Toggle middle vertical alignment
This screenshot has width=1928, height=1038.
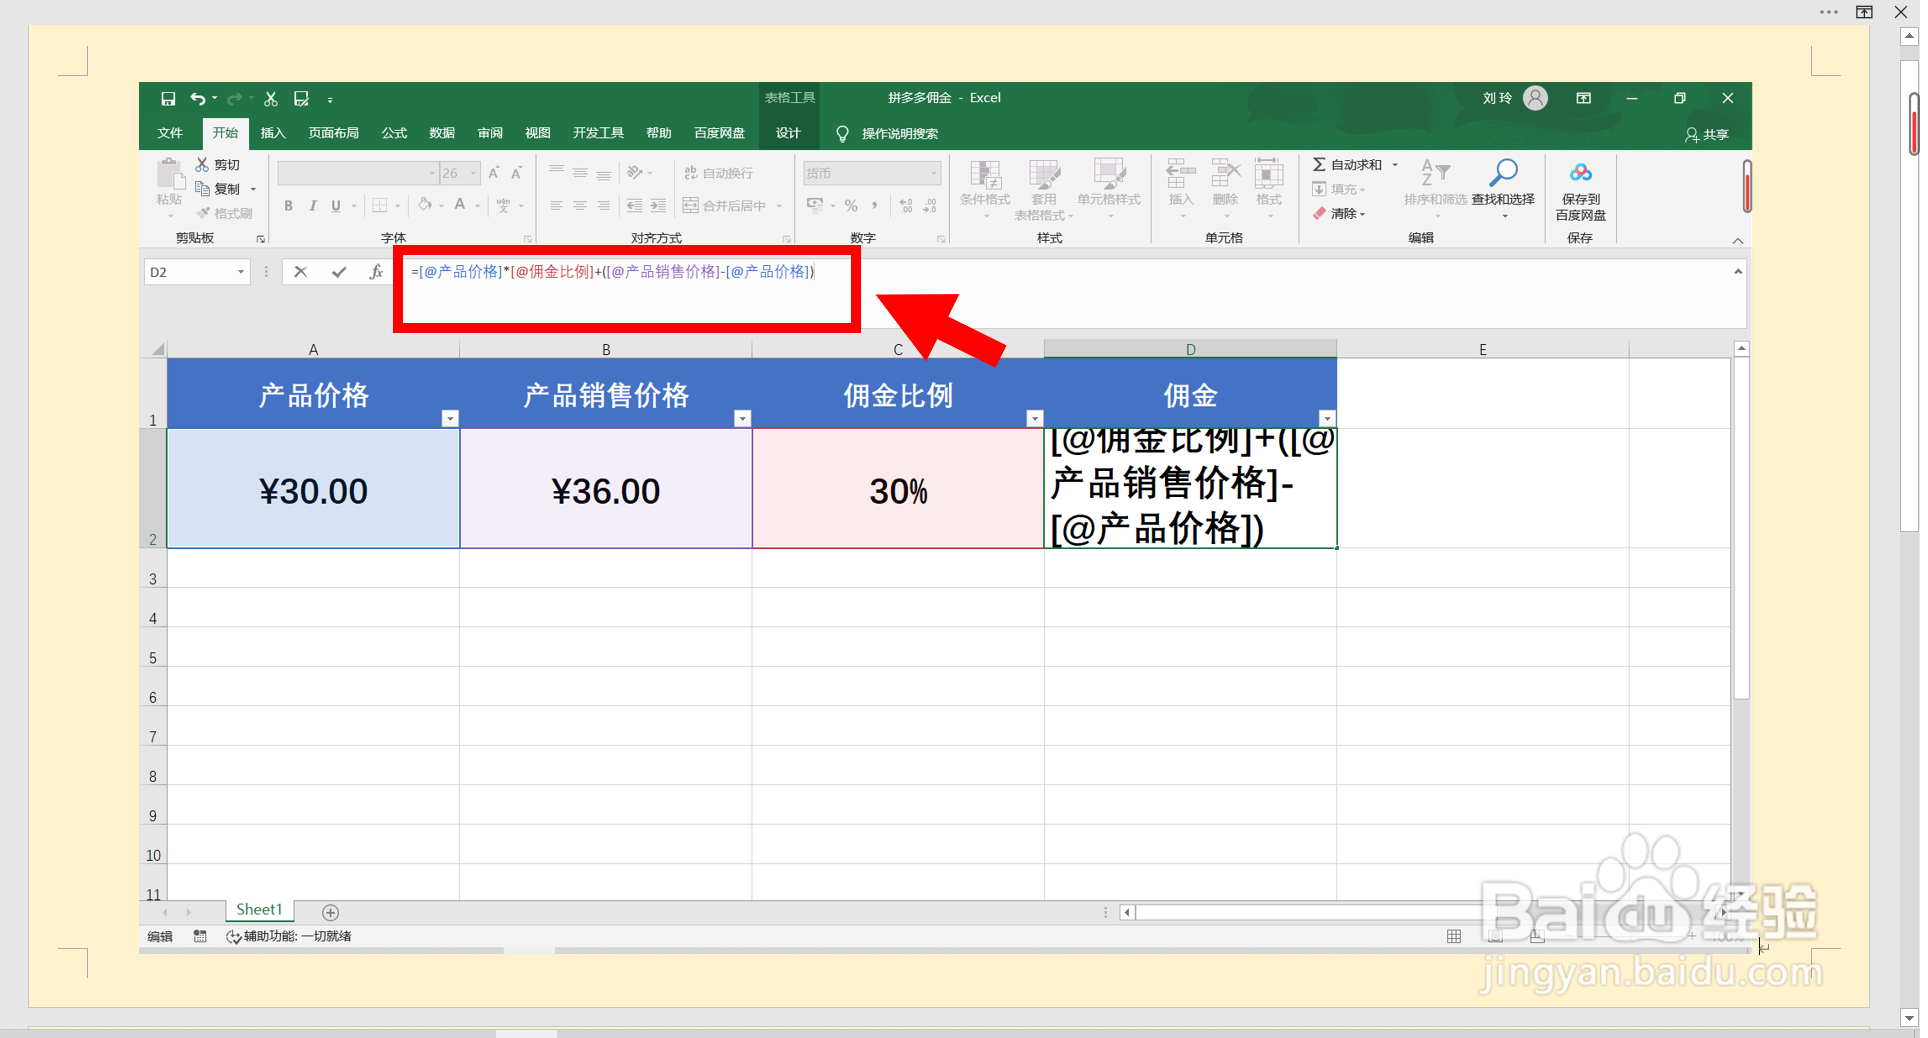pyautogui.click(x=580, y=173)
